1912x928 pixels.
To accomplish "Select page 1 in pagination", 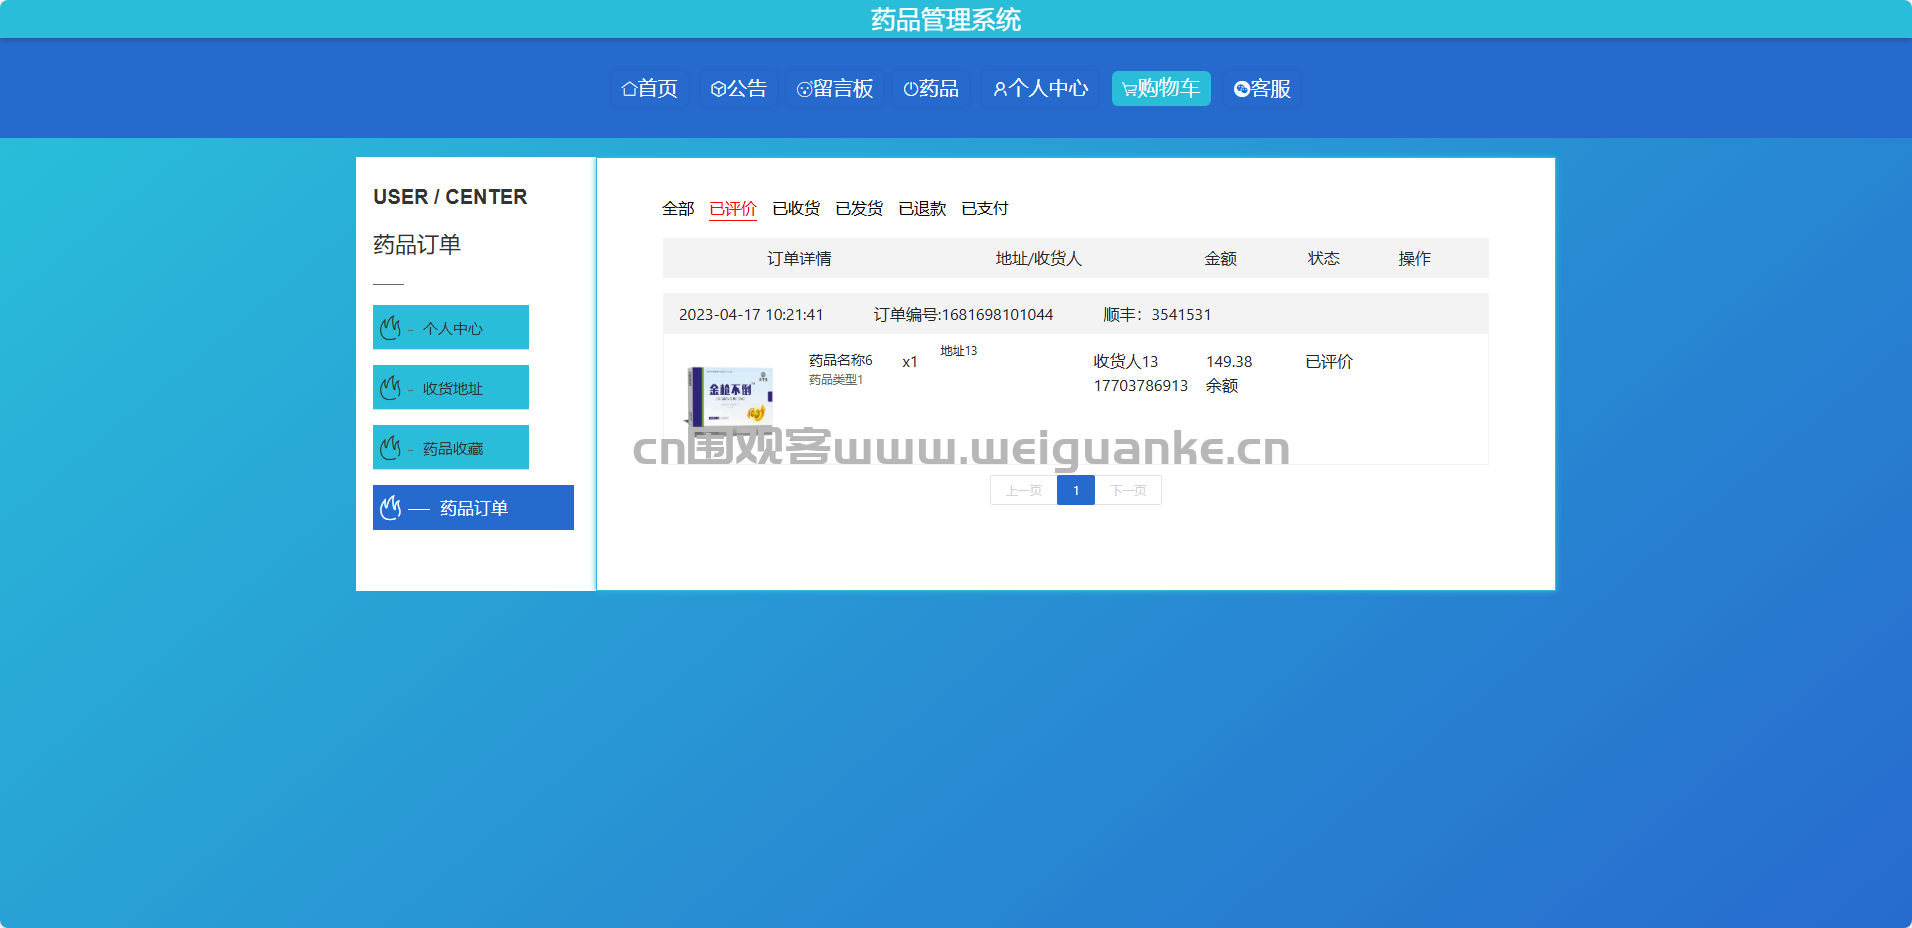I will [1076, 490].
